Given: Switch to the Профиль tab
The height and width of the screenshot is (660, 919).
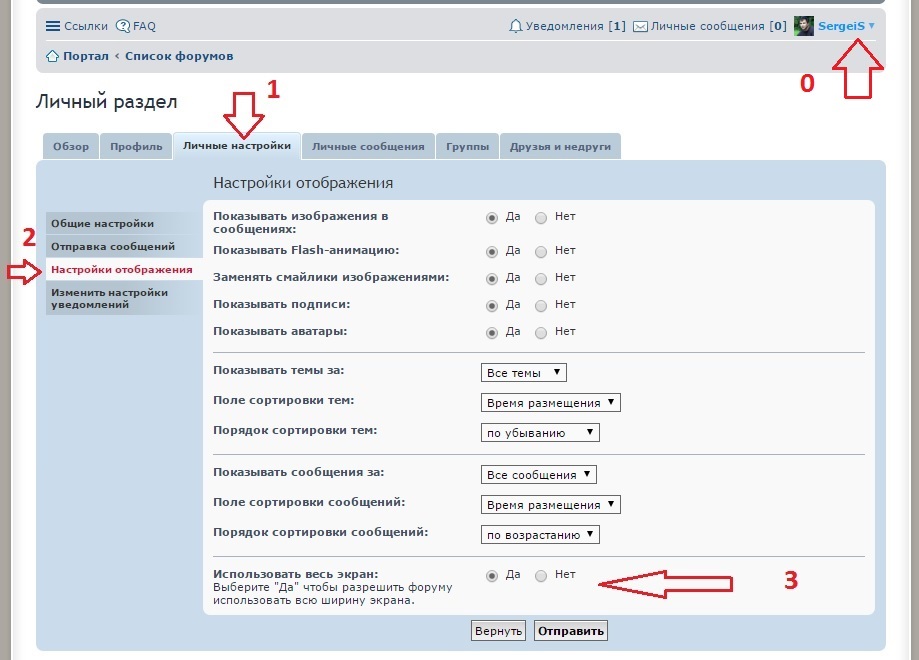Looking at the screenshot, I should tap(136, 146).
